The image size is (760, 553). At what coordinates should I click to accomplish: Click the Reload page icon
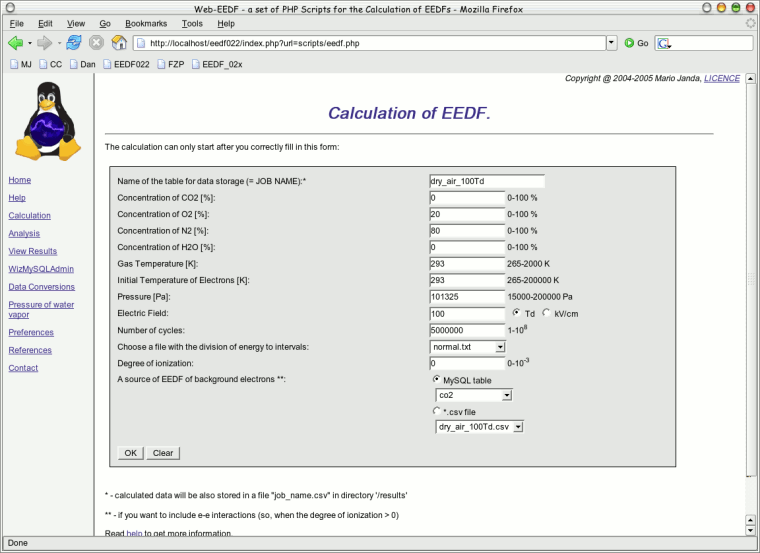[x=74, y=43]
